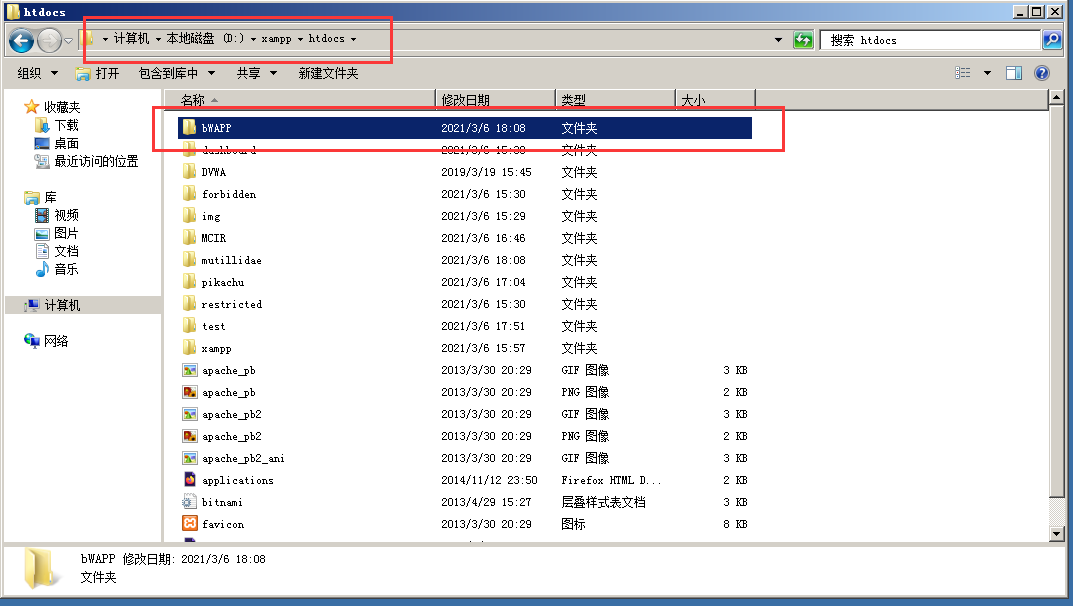Select the apache_pb2_ani GIF file icon
Screen dimensions: 1073x606
click(x=190, y=458)
